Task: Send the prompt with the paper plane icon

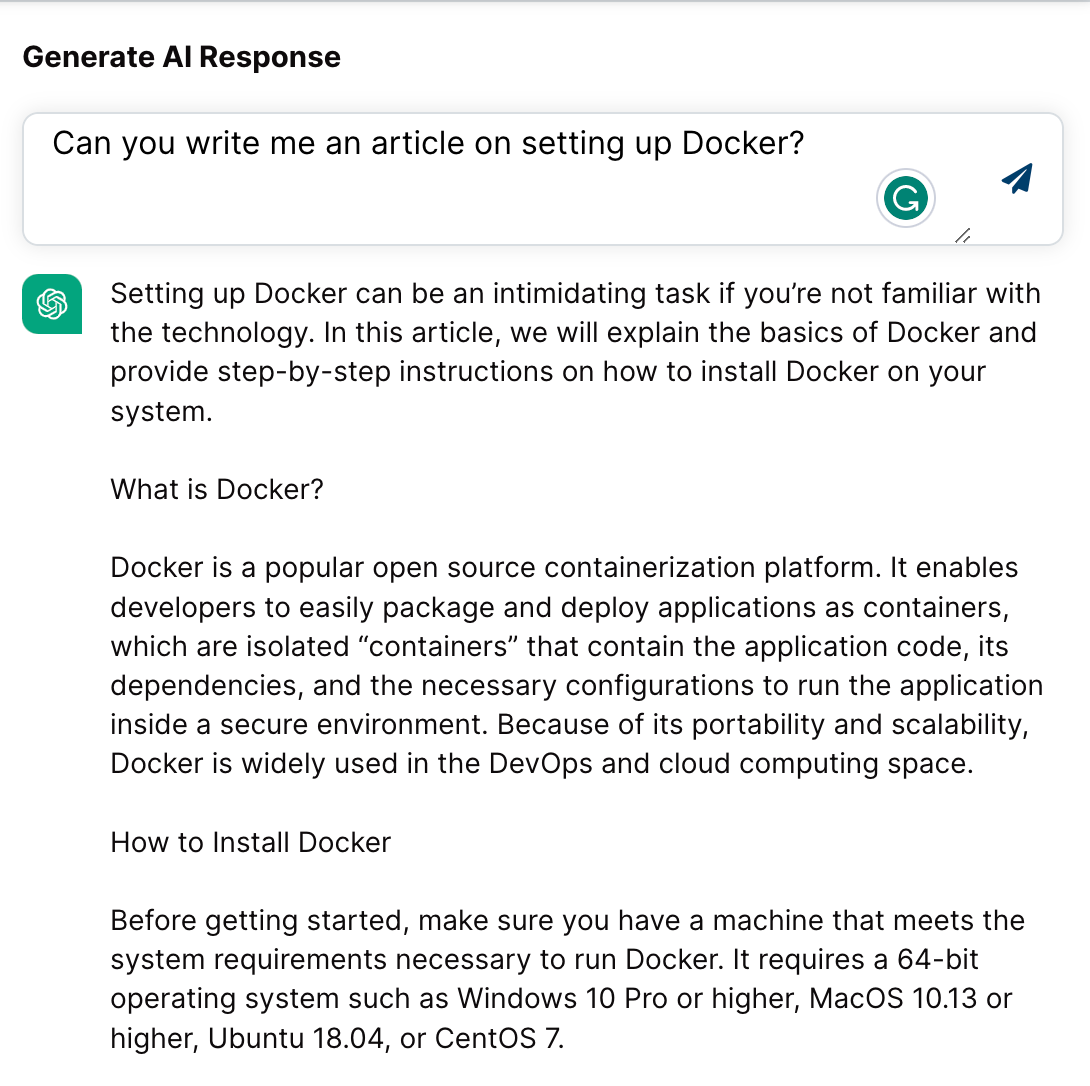Action: pyautogui.click(x=1017, y=179)
